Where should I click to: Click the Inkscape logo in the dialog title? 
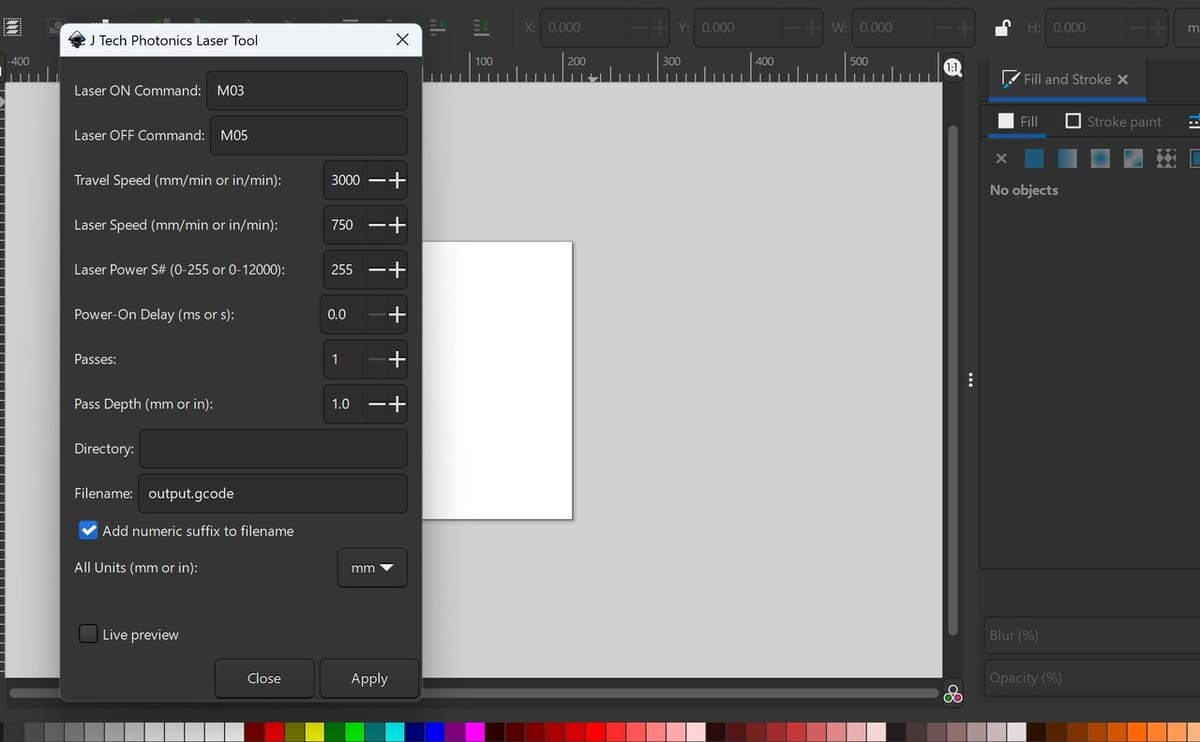pos(77,40)
